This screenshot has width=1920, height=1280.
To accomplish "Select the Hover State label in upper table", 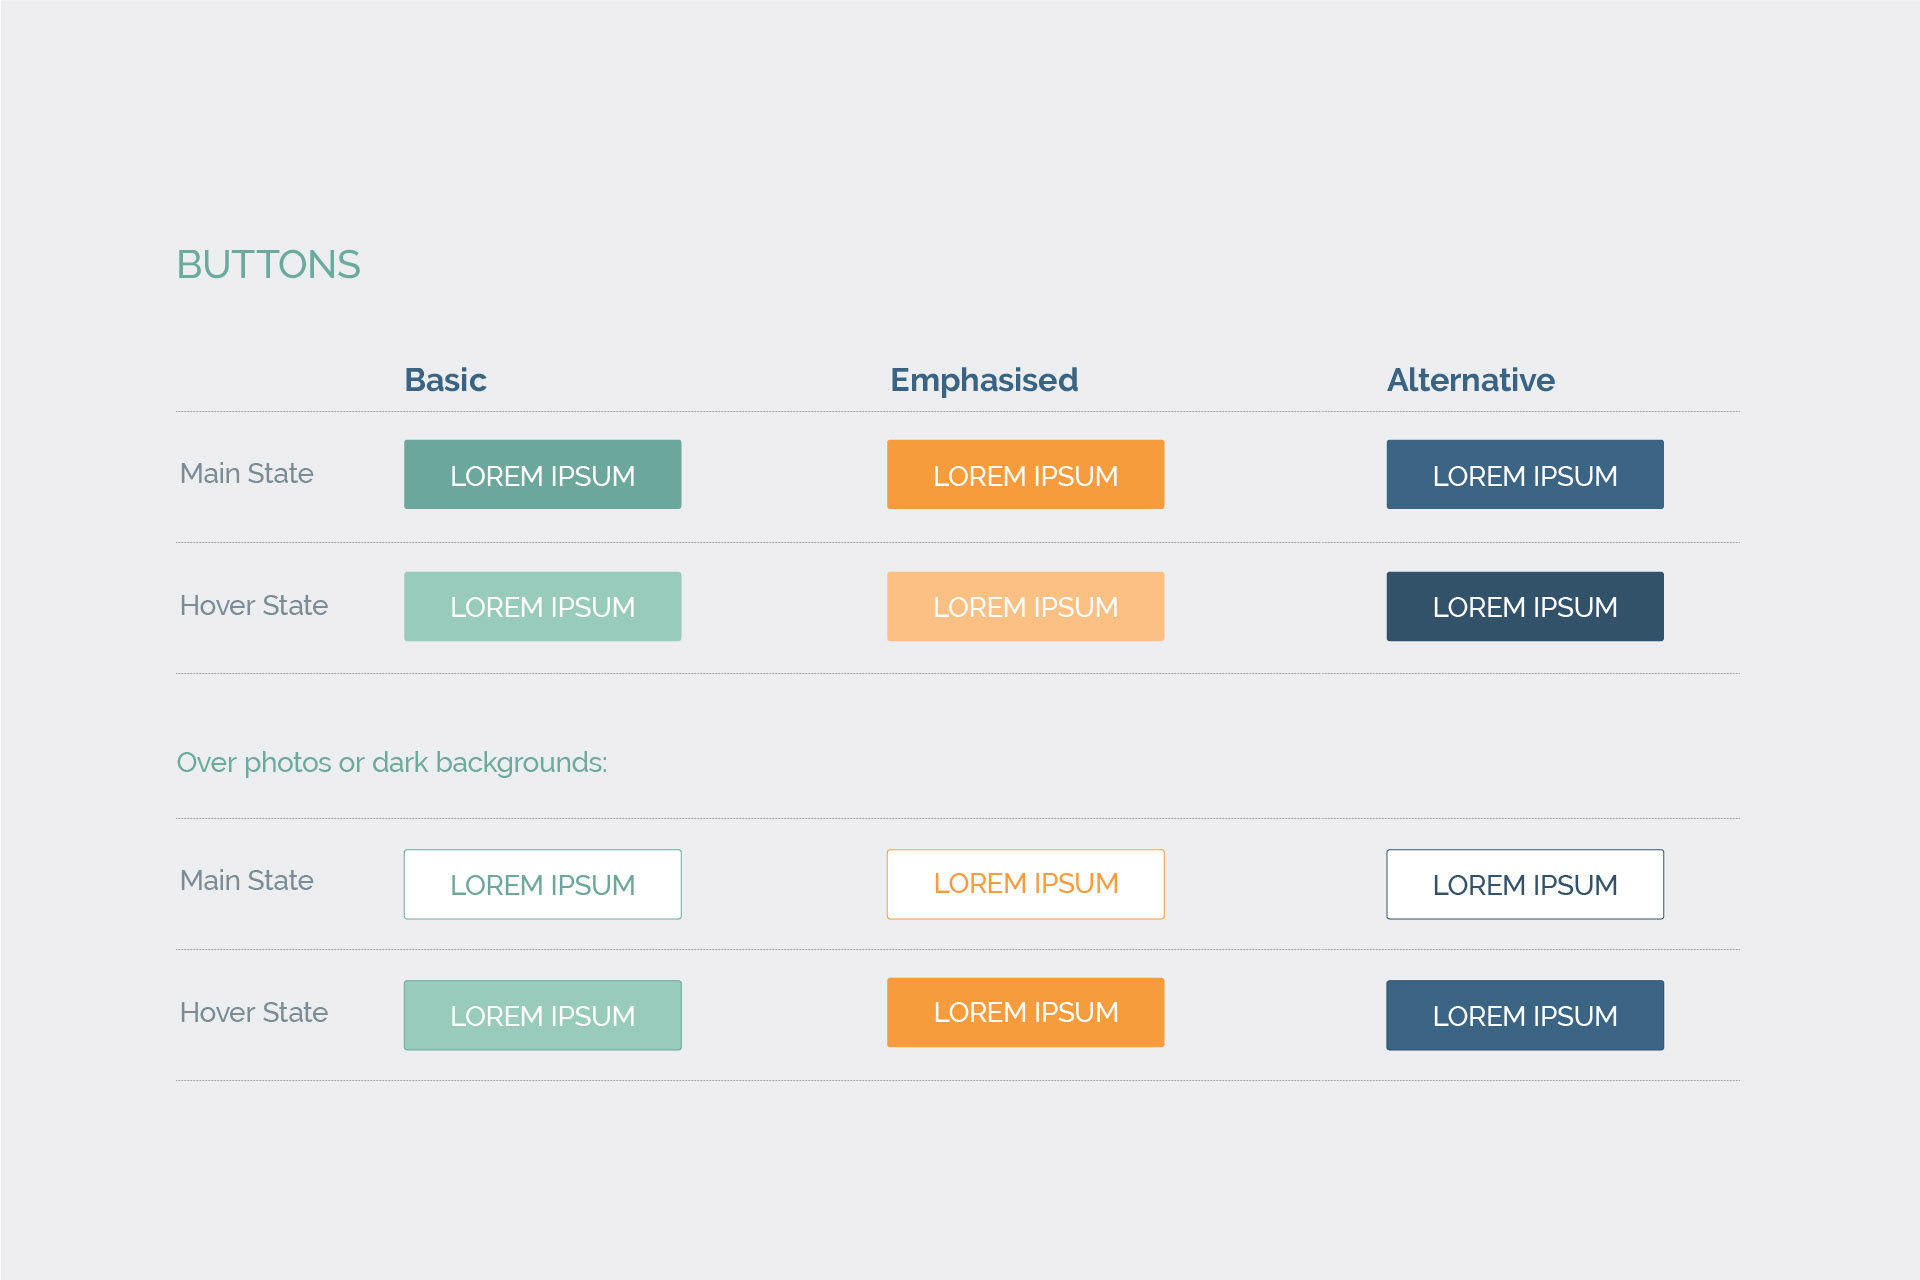I will point(253,606).
